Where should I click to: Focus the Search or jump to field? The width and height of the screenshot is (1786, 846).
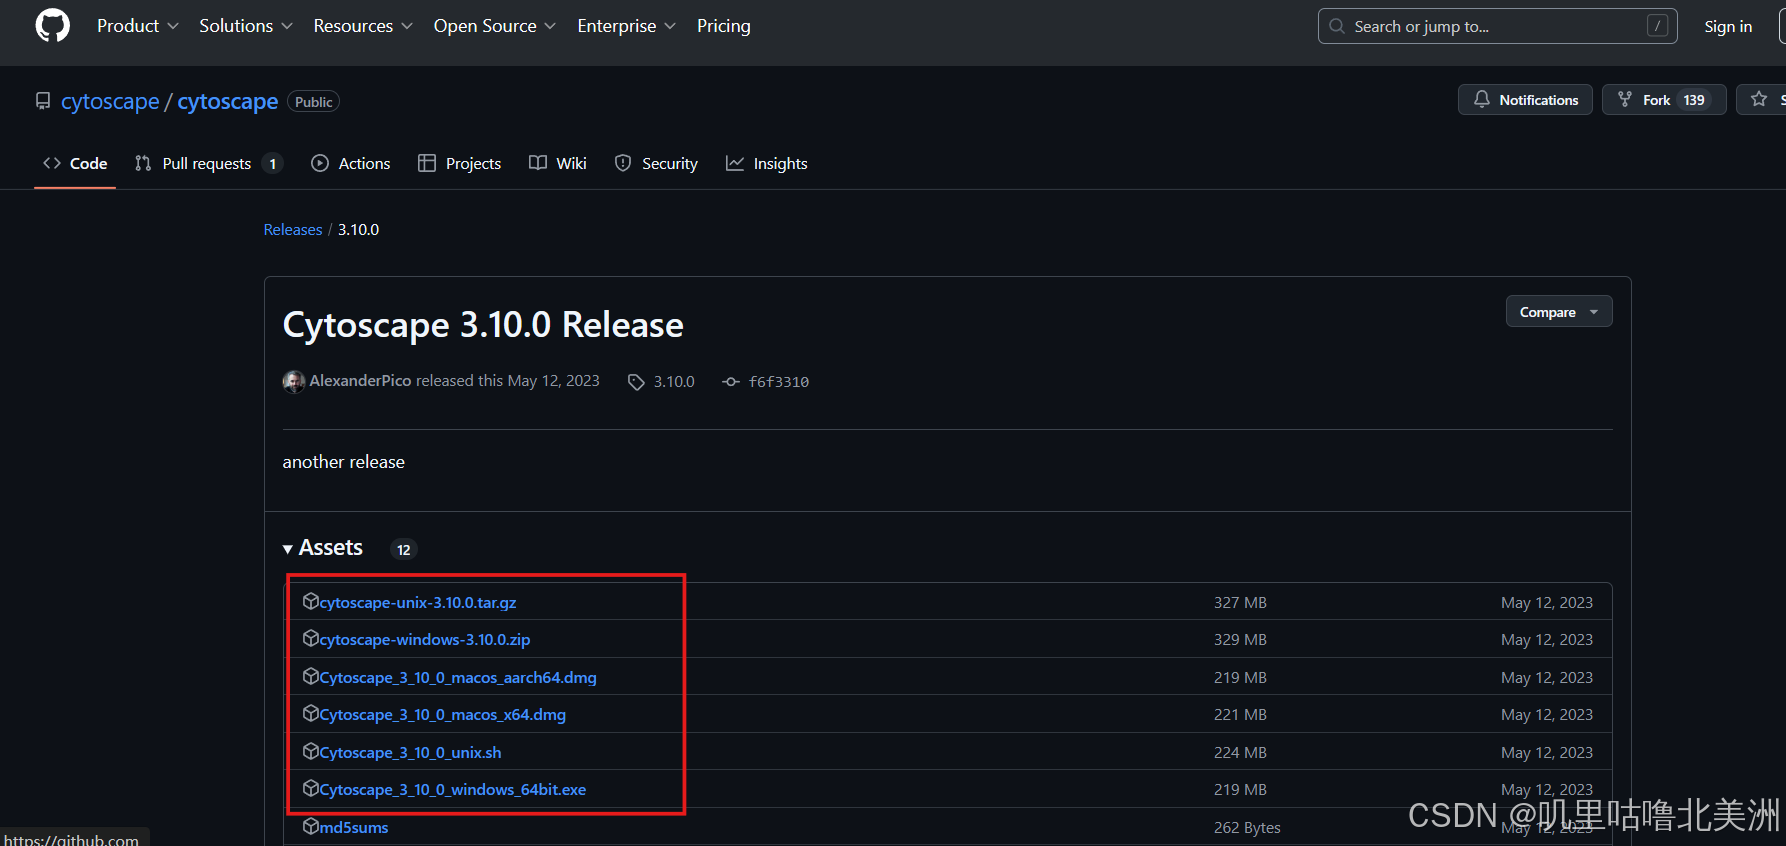coord(1497,26)
